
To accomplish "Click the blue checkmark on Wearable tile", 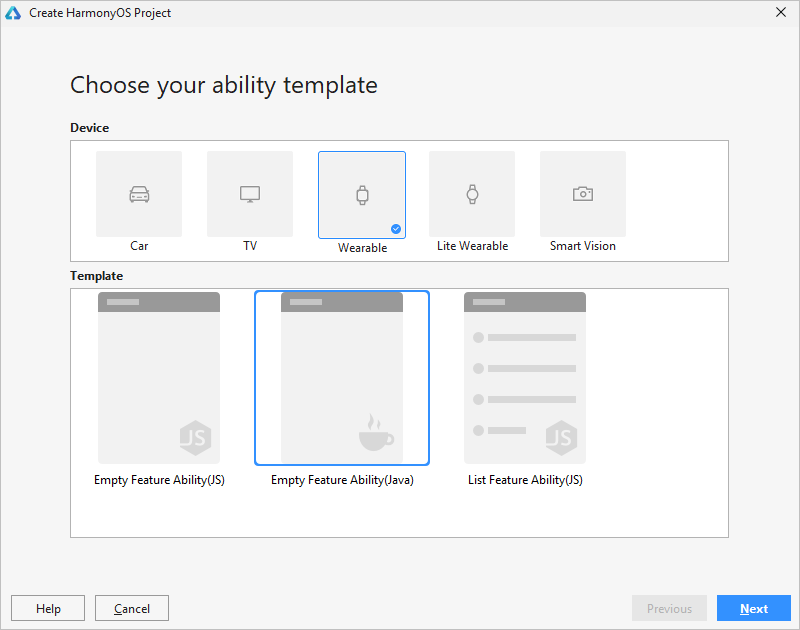I will [x=396, y=229].
